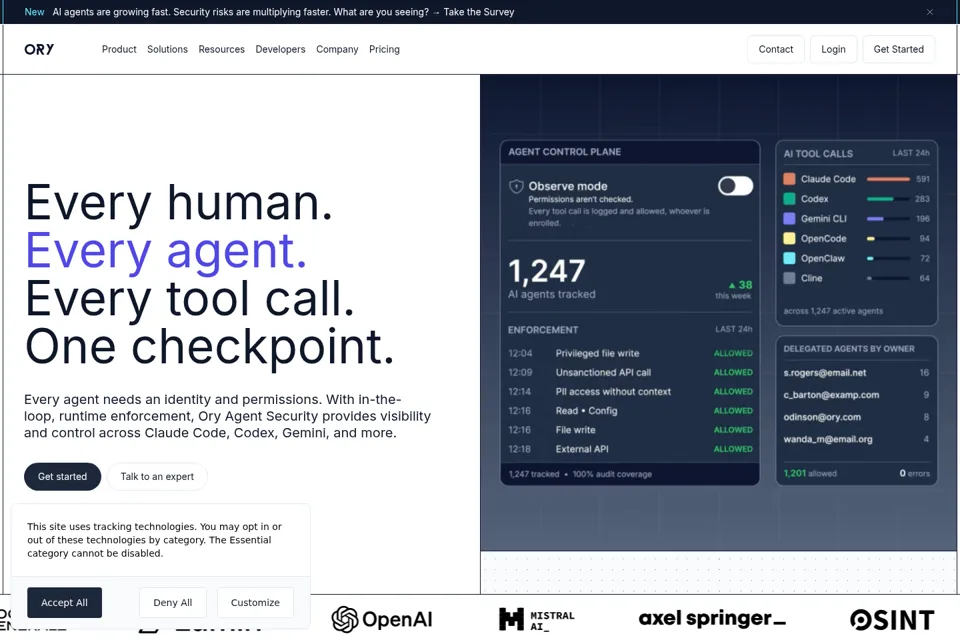Click the '1,201 allowed' count
This screenshot has width=960, height=640.
(810, 473)
